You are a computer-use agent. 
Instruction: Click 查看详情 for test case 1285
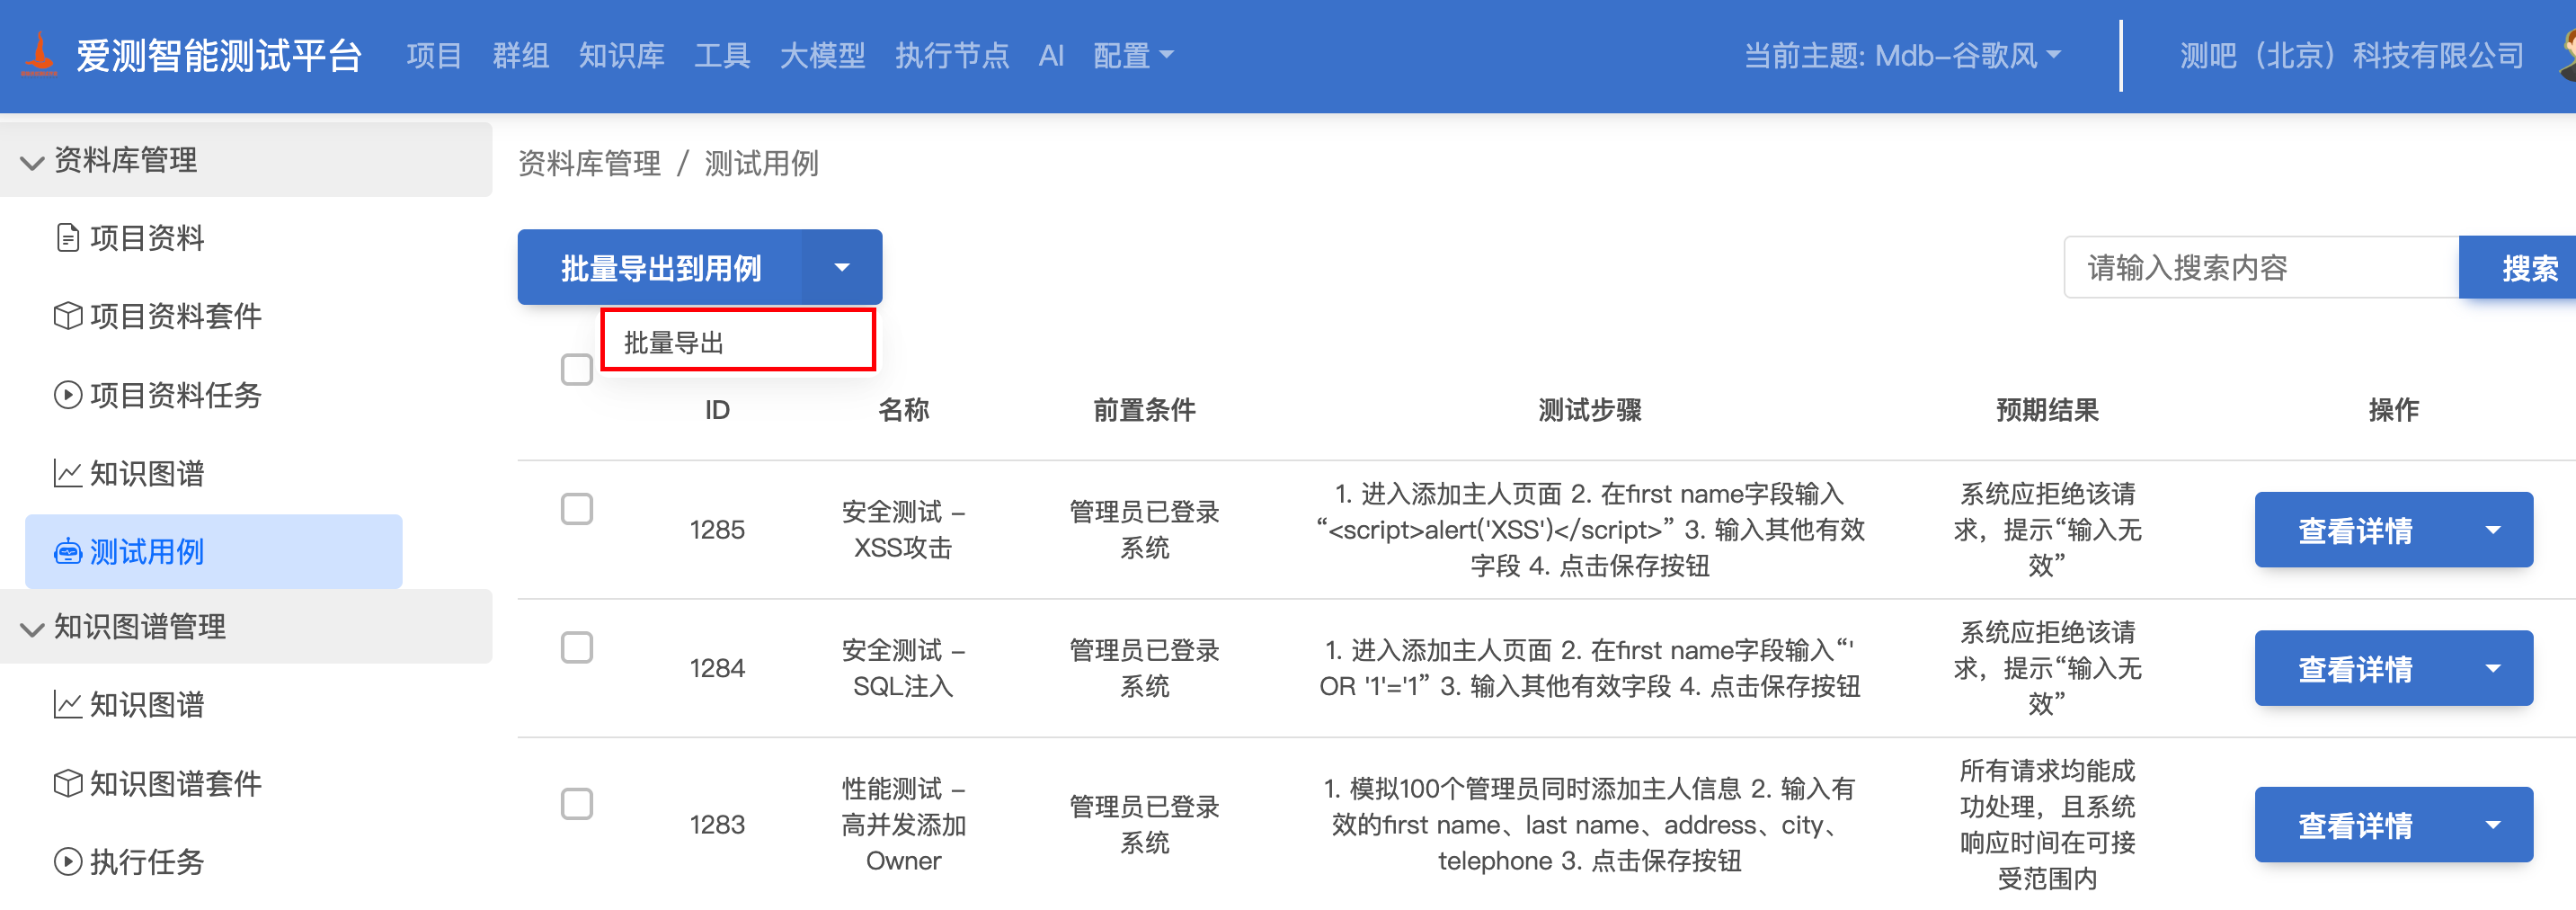pos(2355,530)
